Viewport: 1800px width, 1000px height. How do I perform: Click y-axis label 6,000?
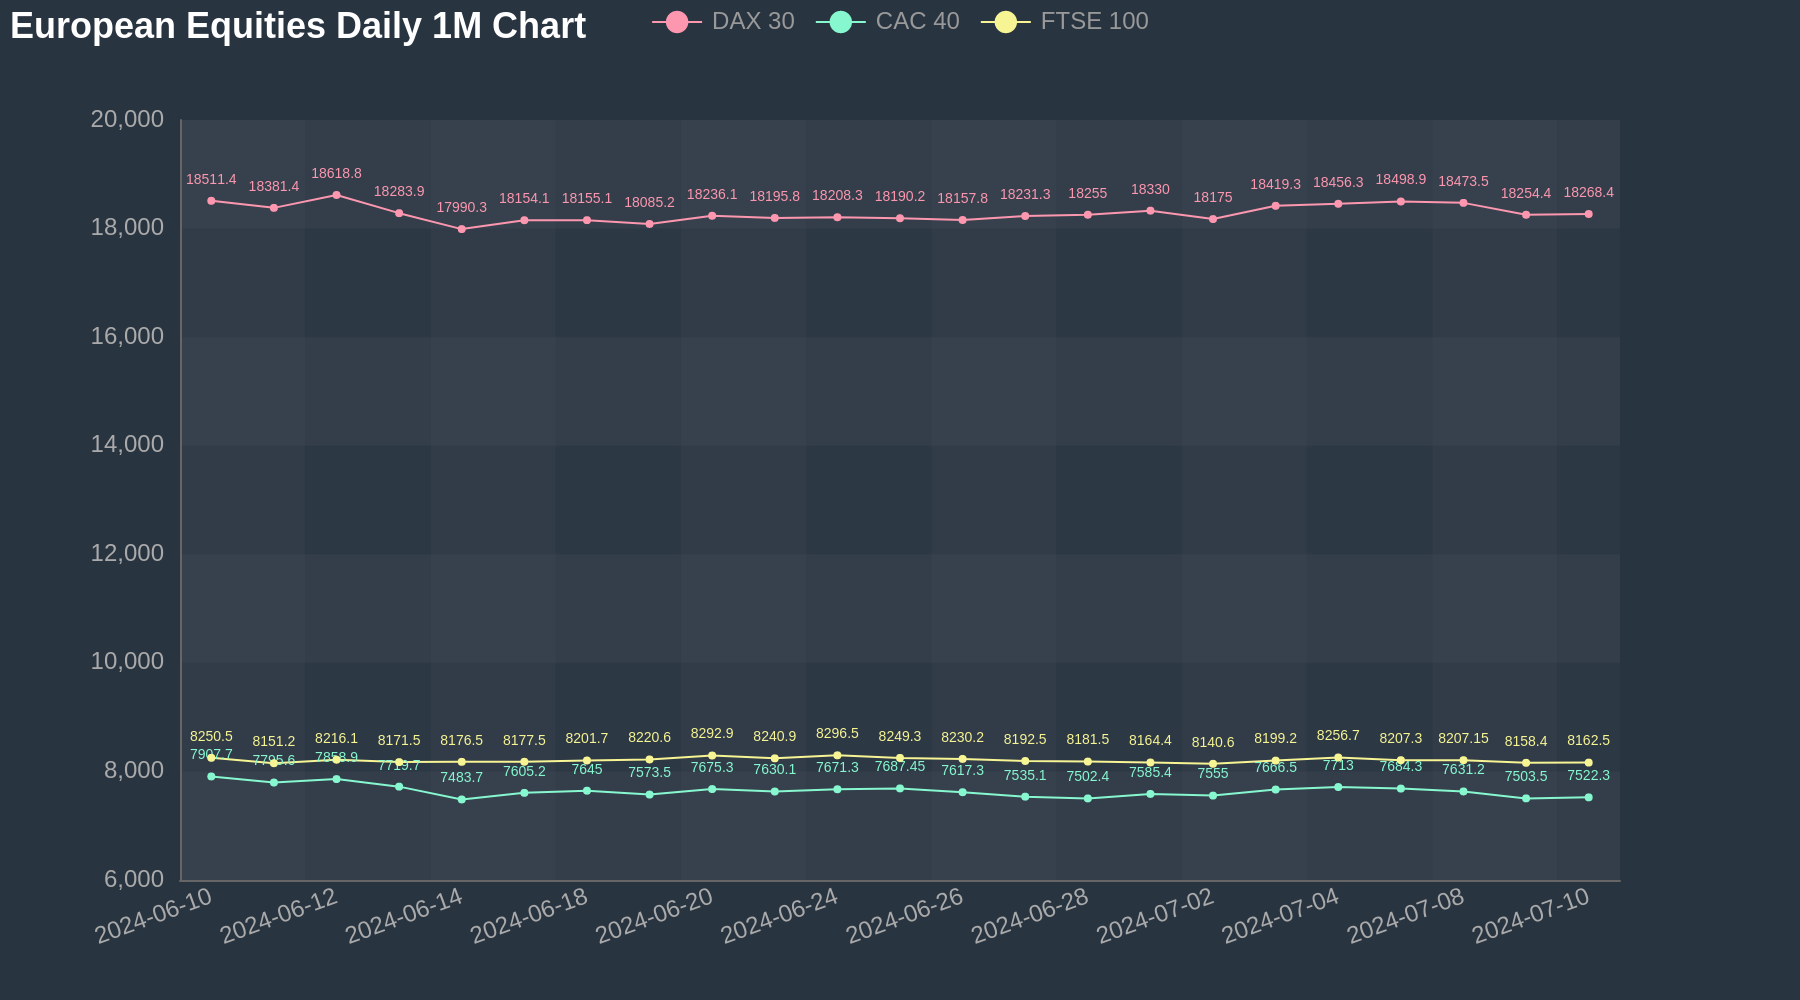pos(134,879)
